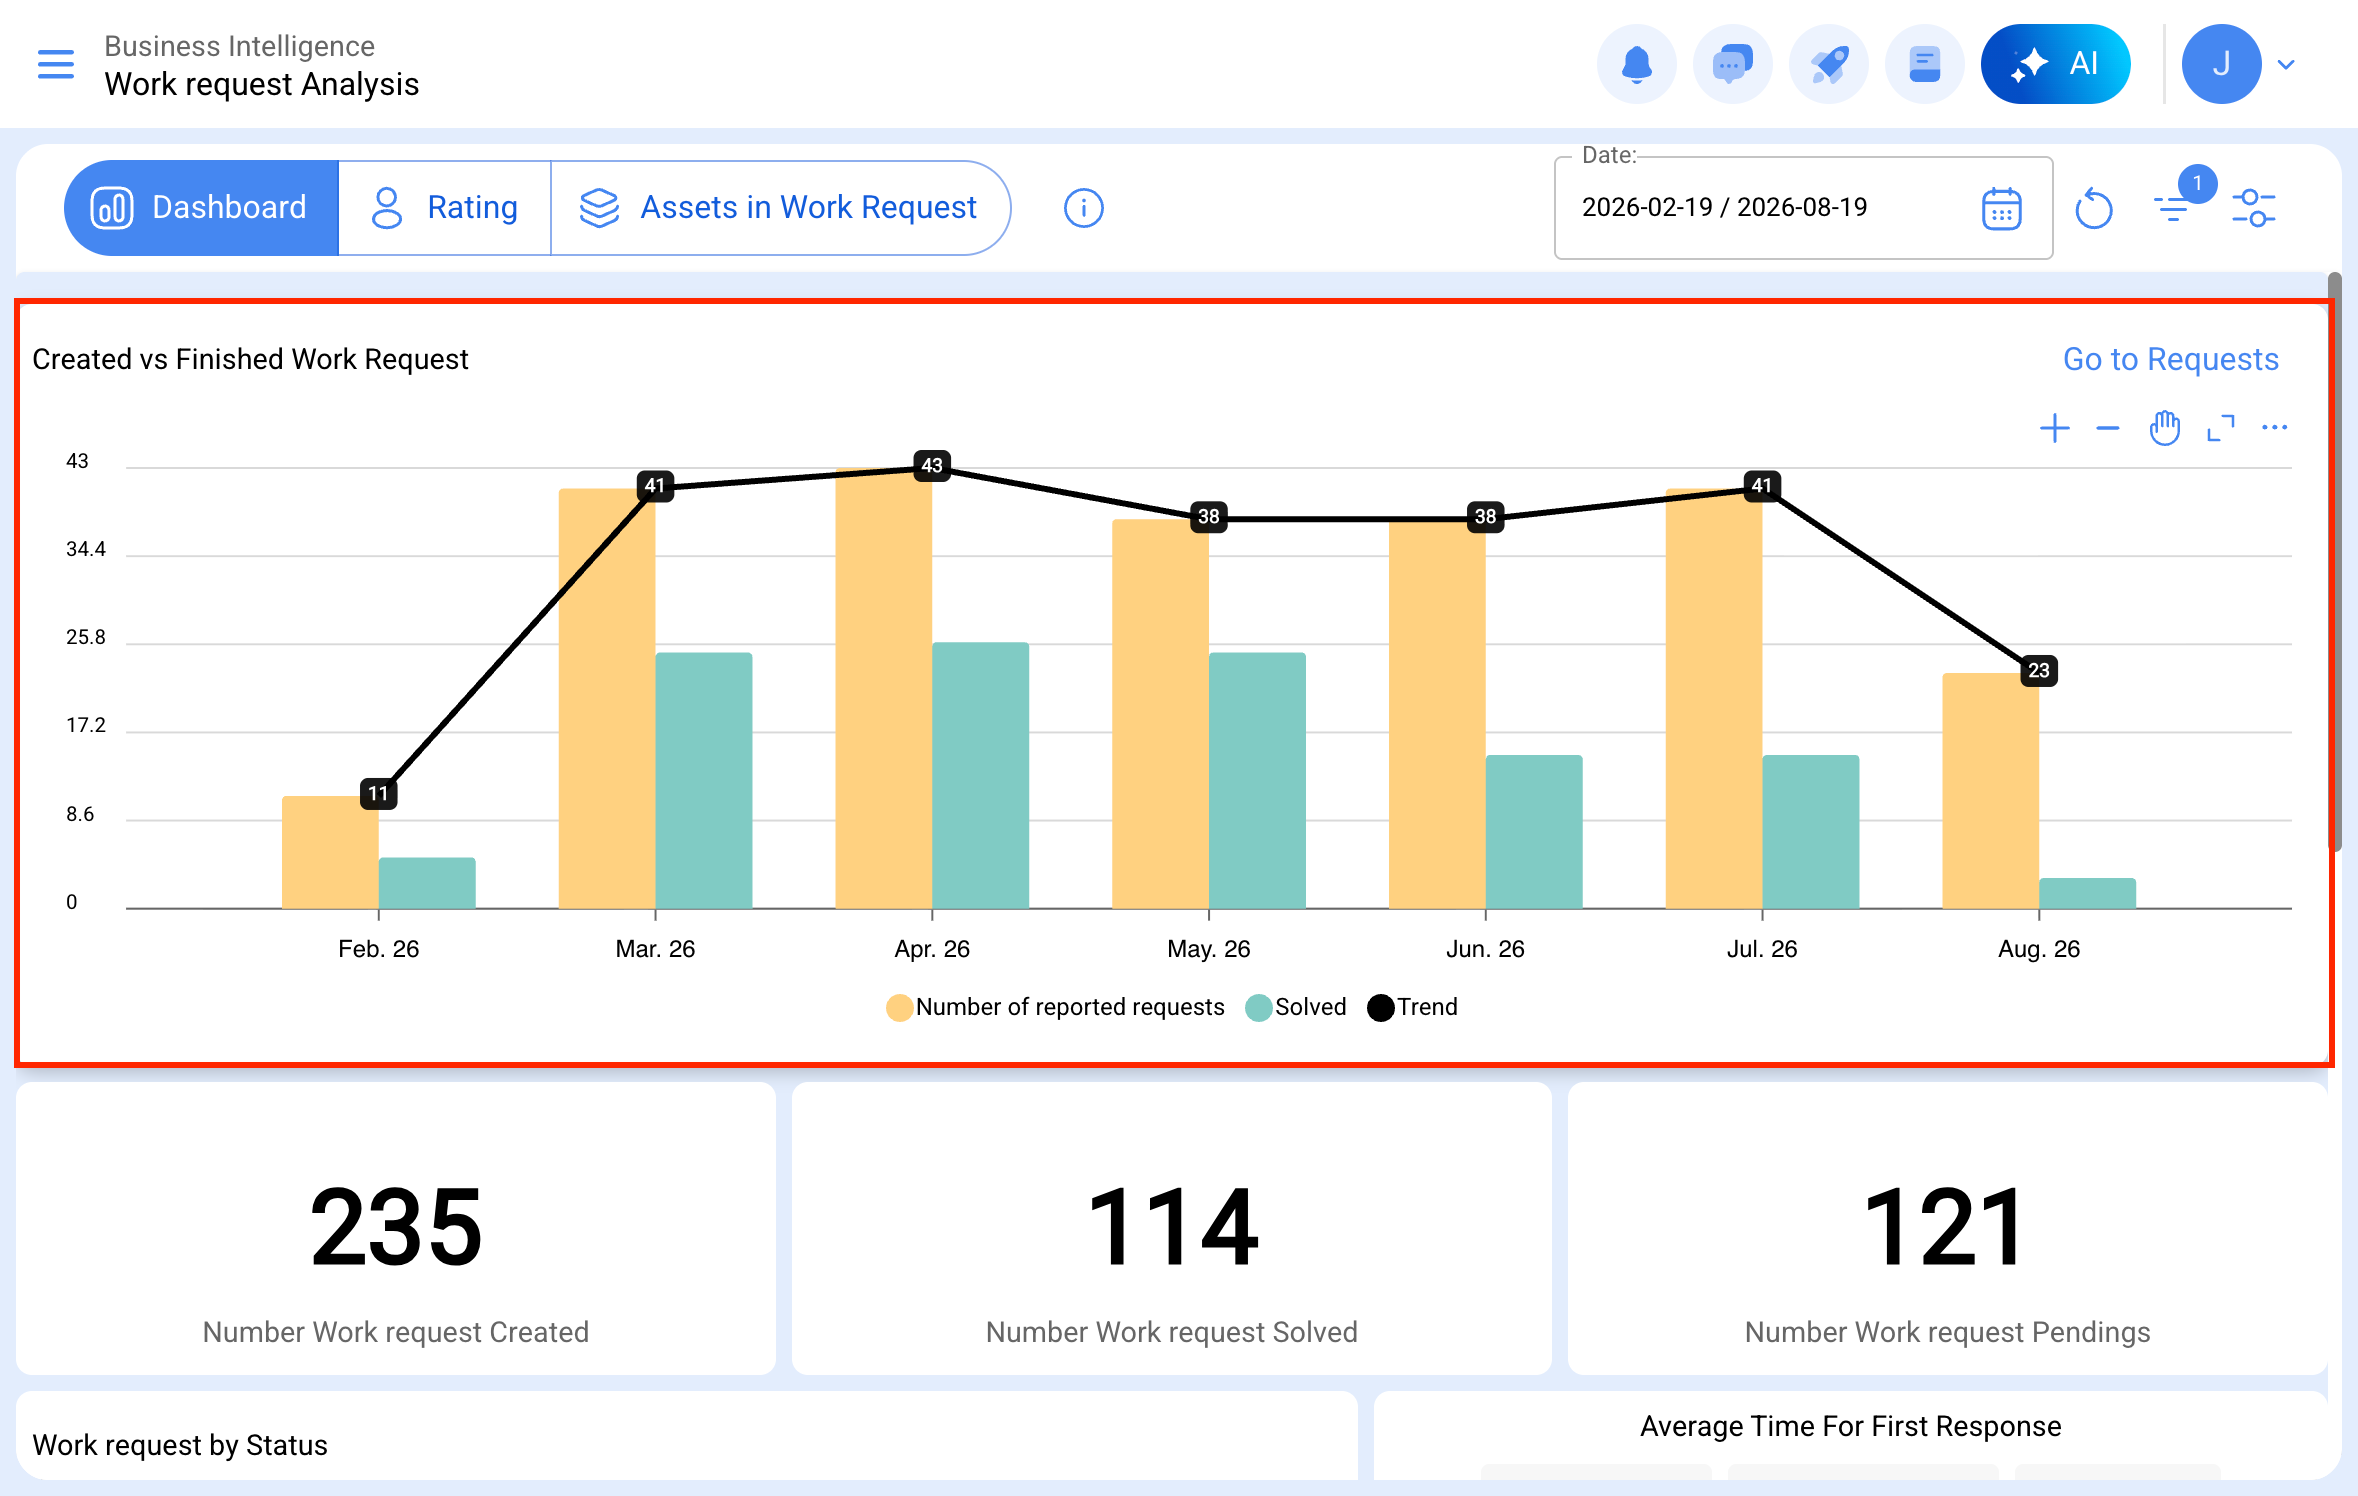Click the refresh data icon
Viewport: 2358px width, 1496px height.
pos(2093,209)
